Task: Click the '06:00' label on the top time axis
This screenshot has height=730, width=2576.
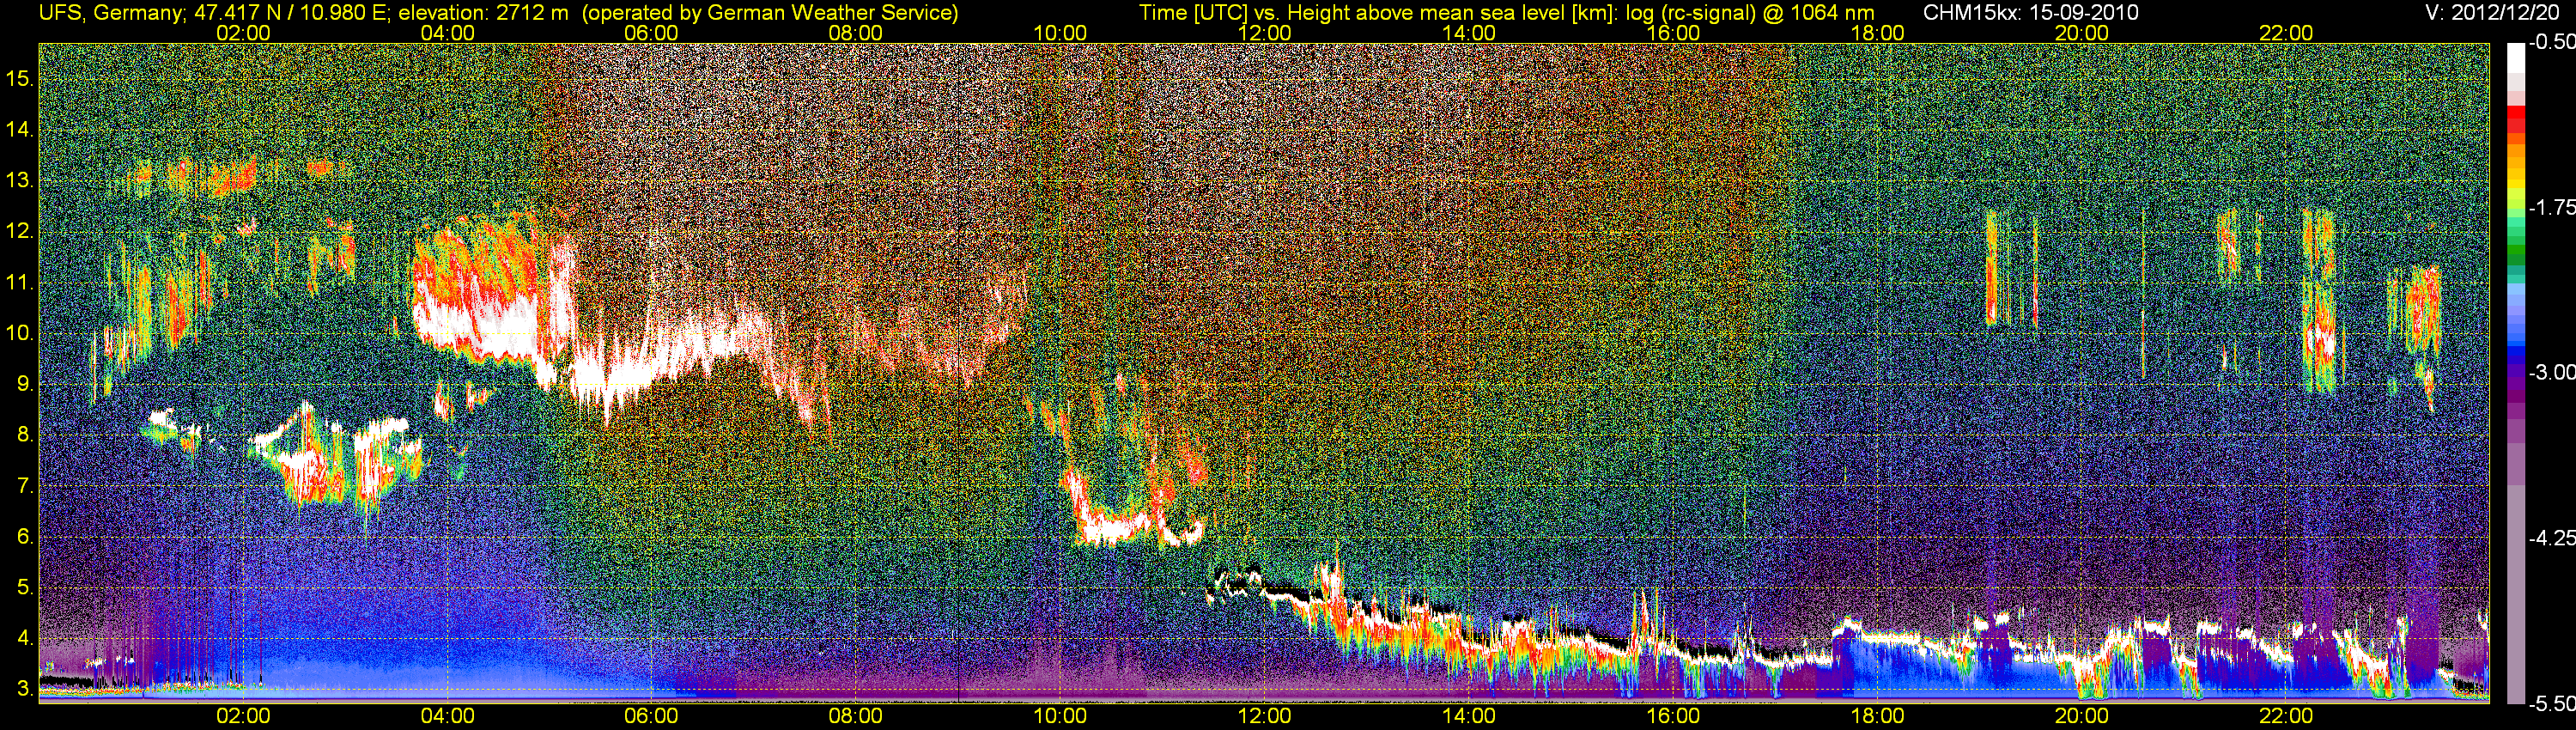Action: (651, 33)
